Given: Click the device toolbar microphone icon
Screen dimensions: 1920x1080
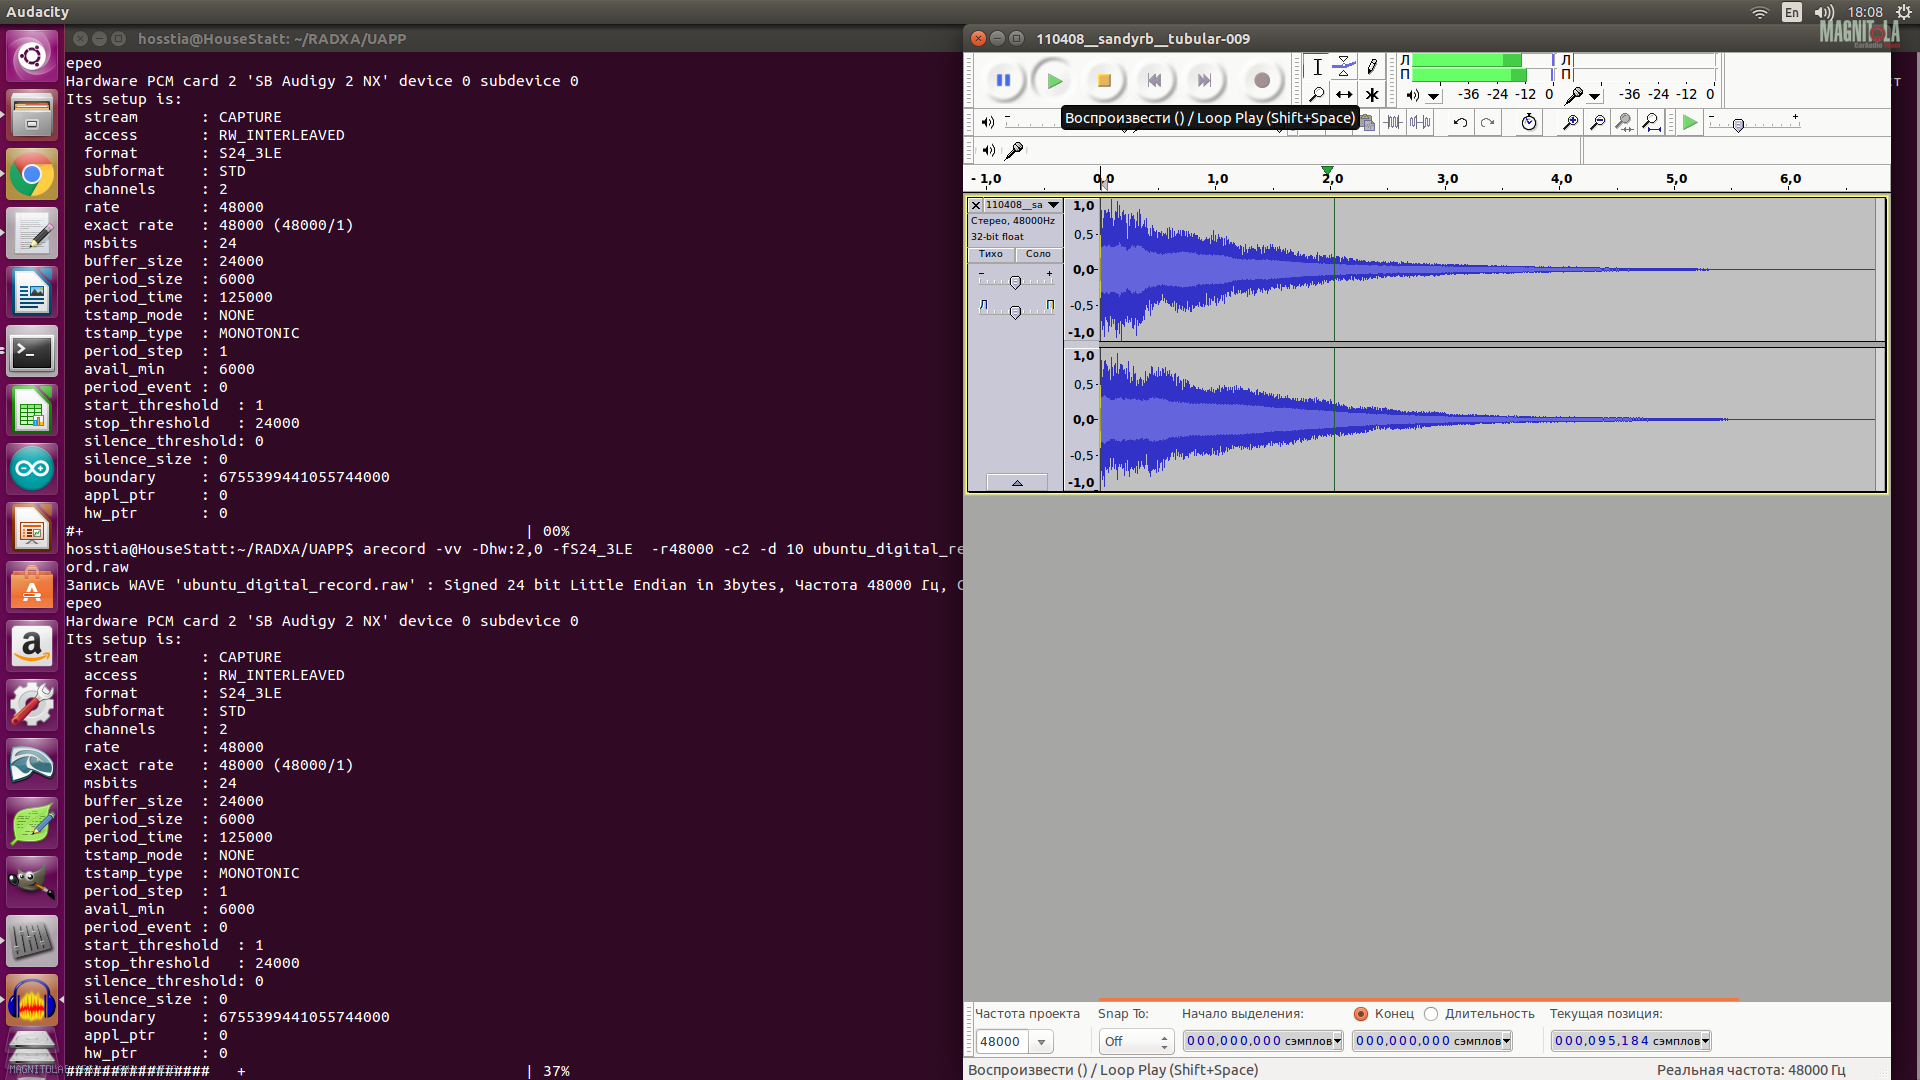Looking at the screenshot, I should [x=1014, y=150].
